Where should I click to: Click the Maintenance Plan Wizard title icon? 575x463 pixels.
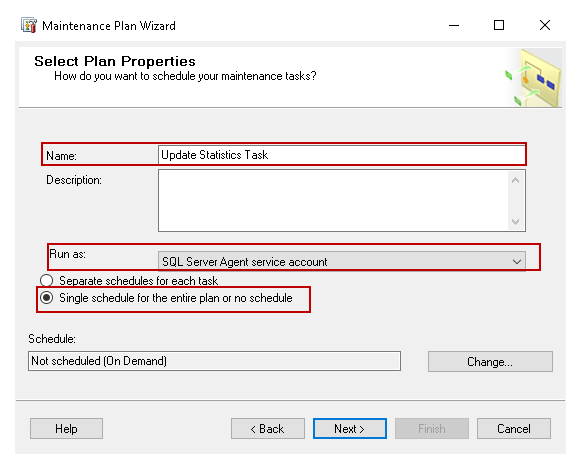[x=29, y=25]
